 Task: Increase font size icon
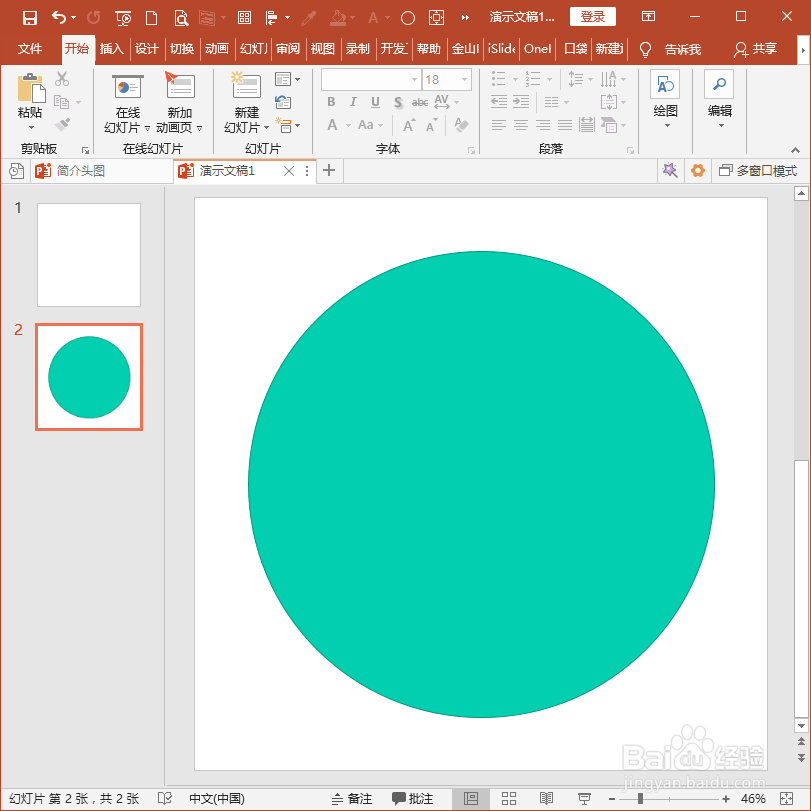pyautogui.click(x=409, y=125)
